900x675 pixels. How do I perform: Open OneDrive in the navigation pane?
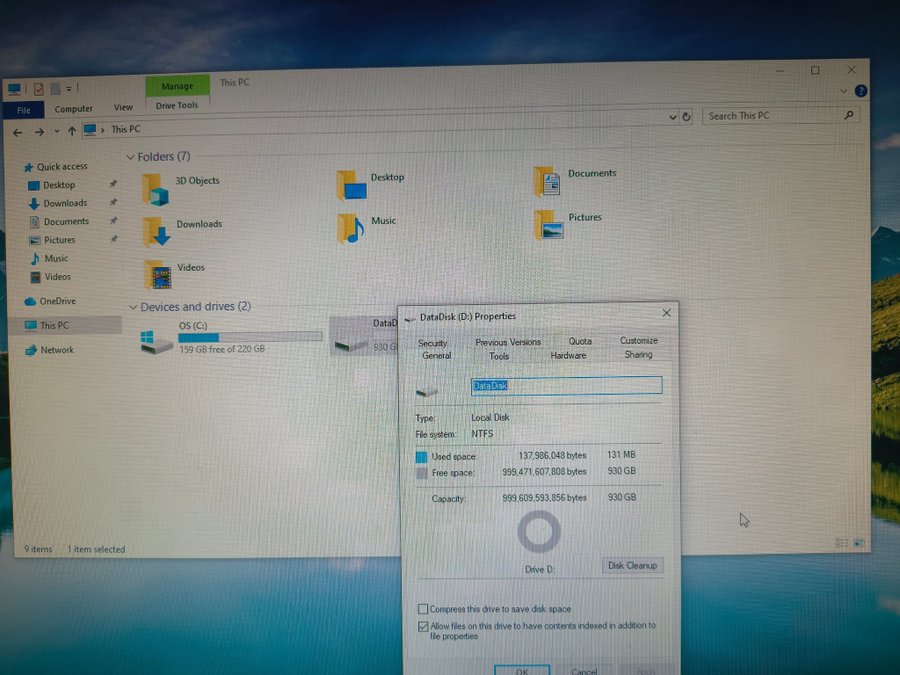coord(57,301)
